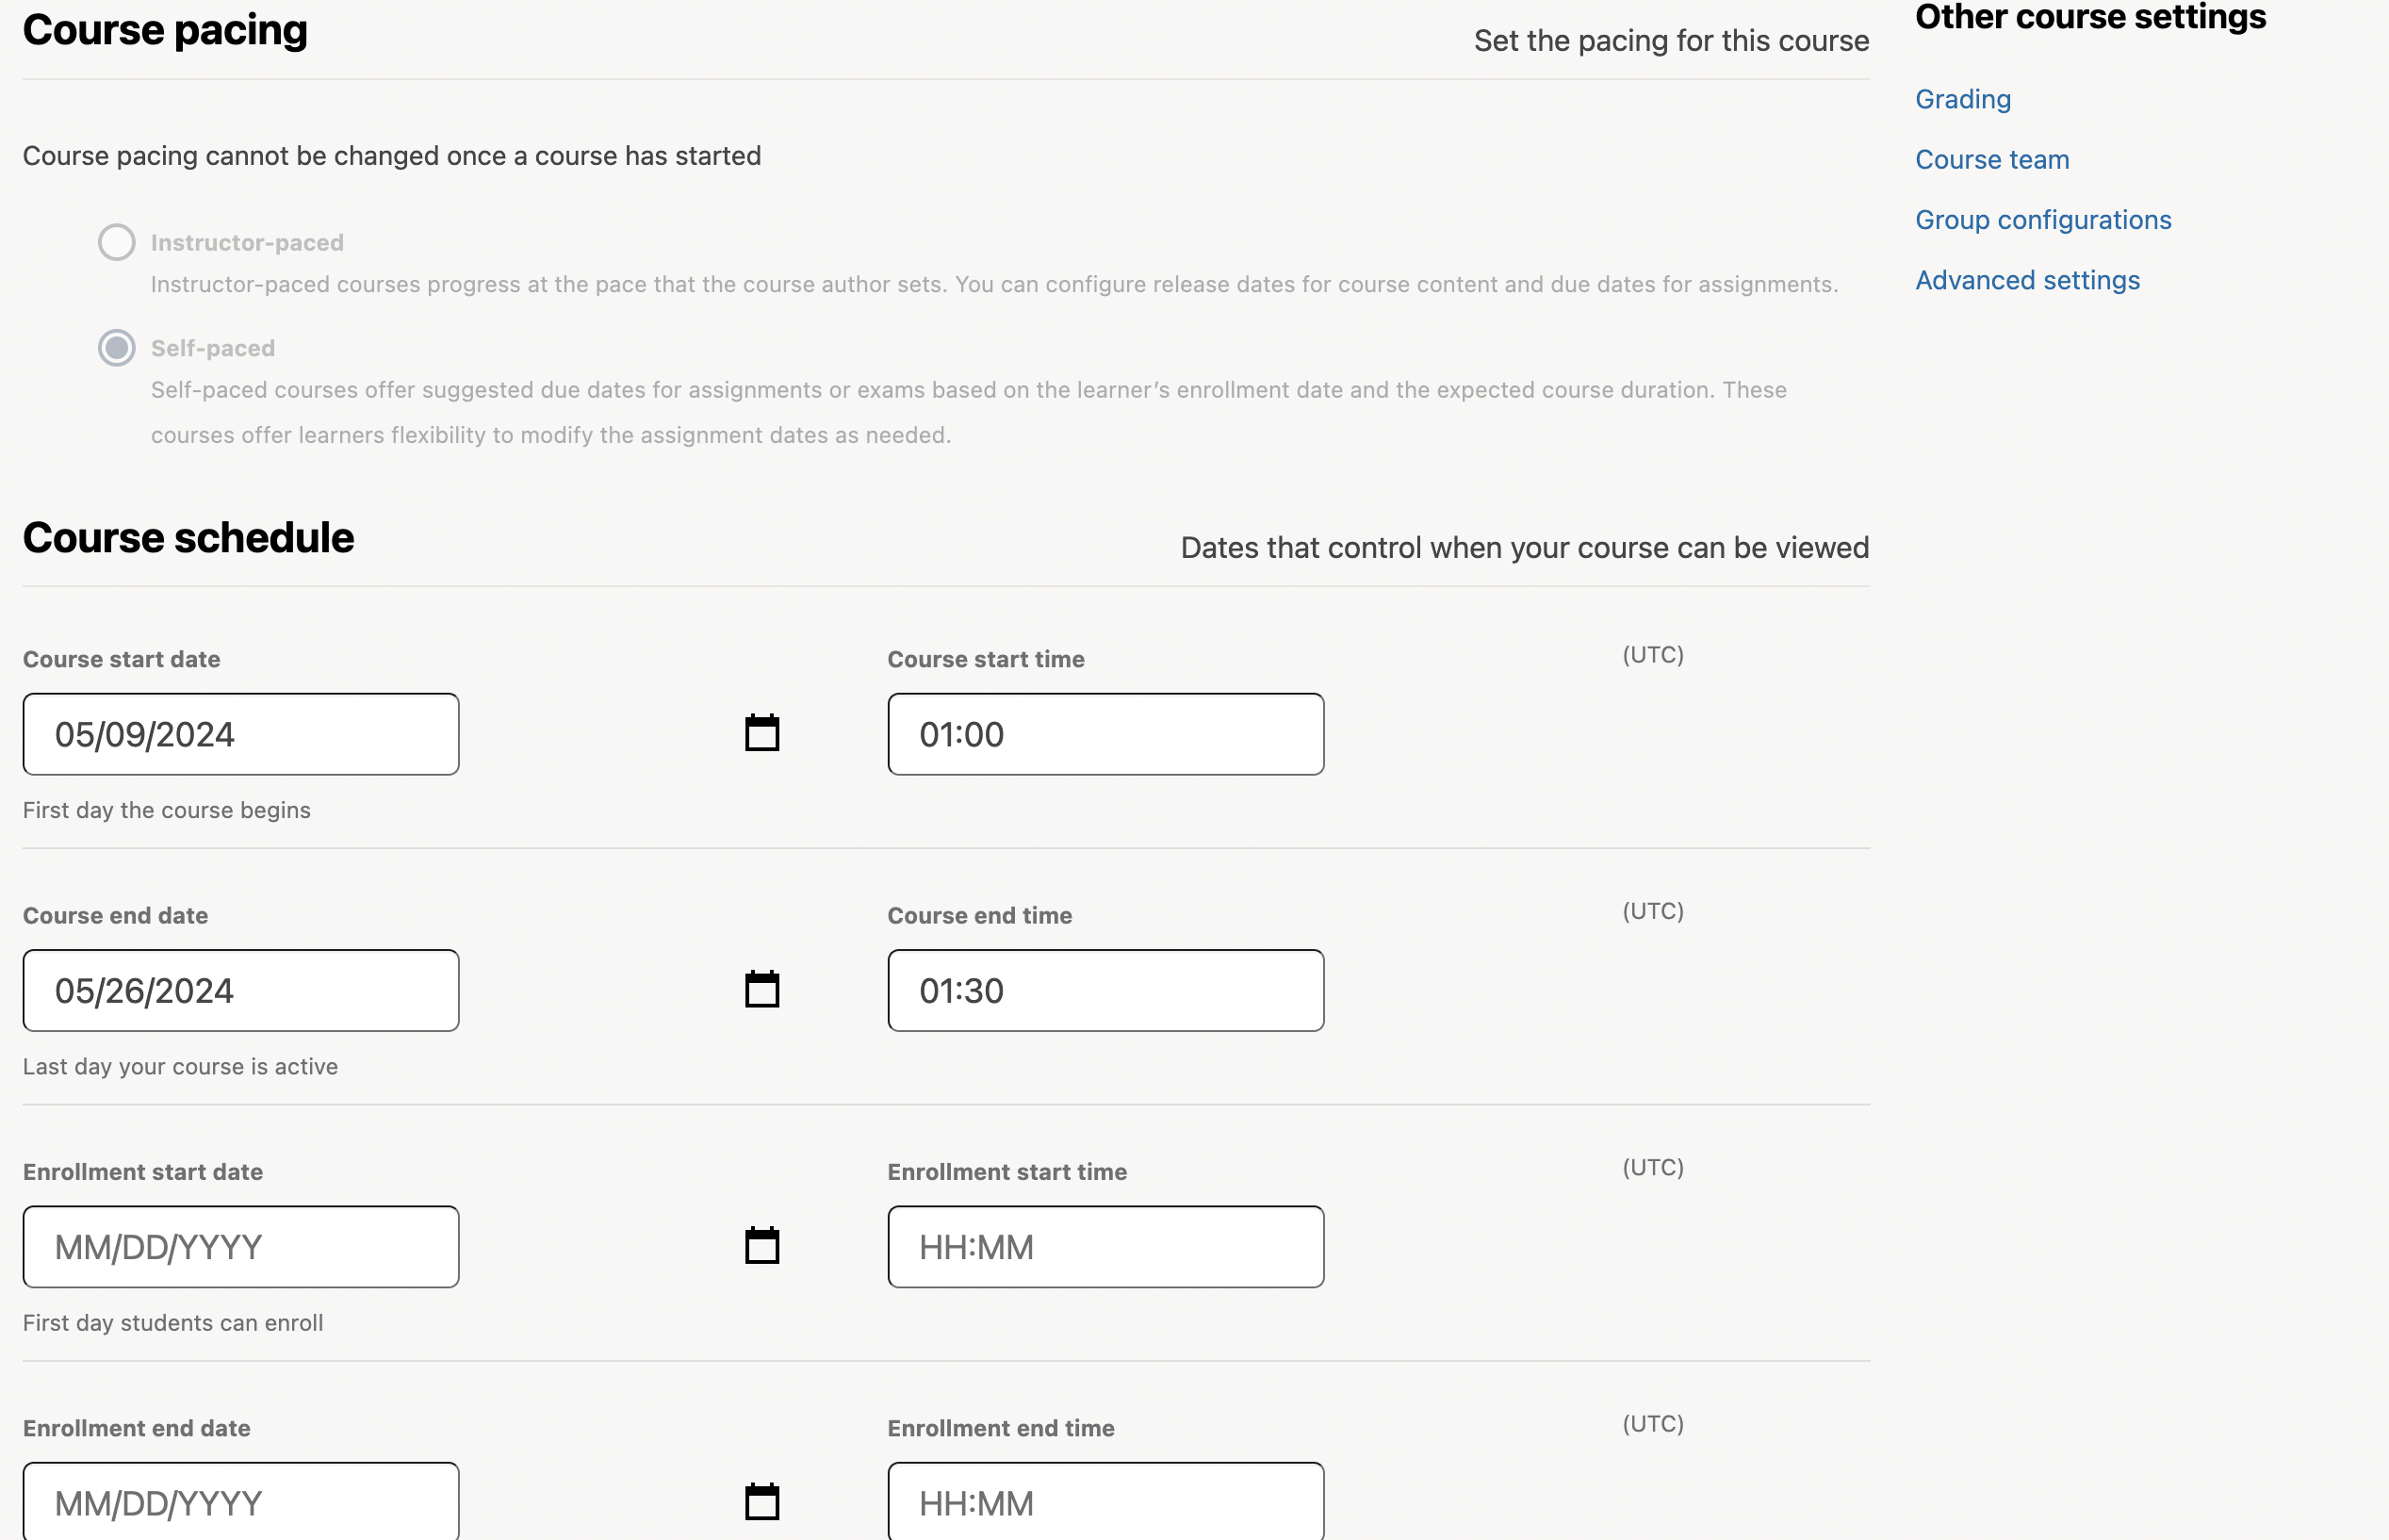Screen dimensions: 2389x1540
Task: Open calendar picker for Enrollment end date
Action: click(x=762, y=1501)
